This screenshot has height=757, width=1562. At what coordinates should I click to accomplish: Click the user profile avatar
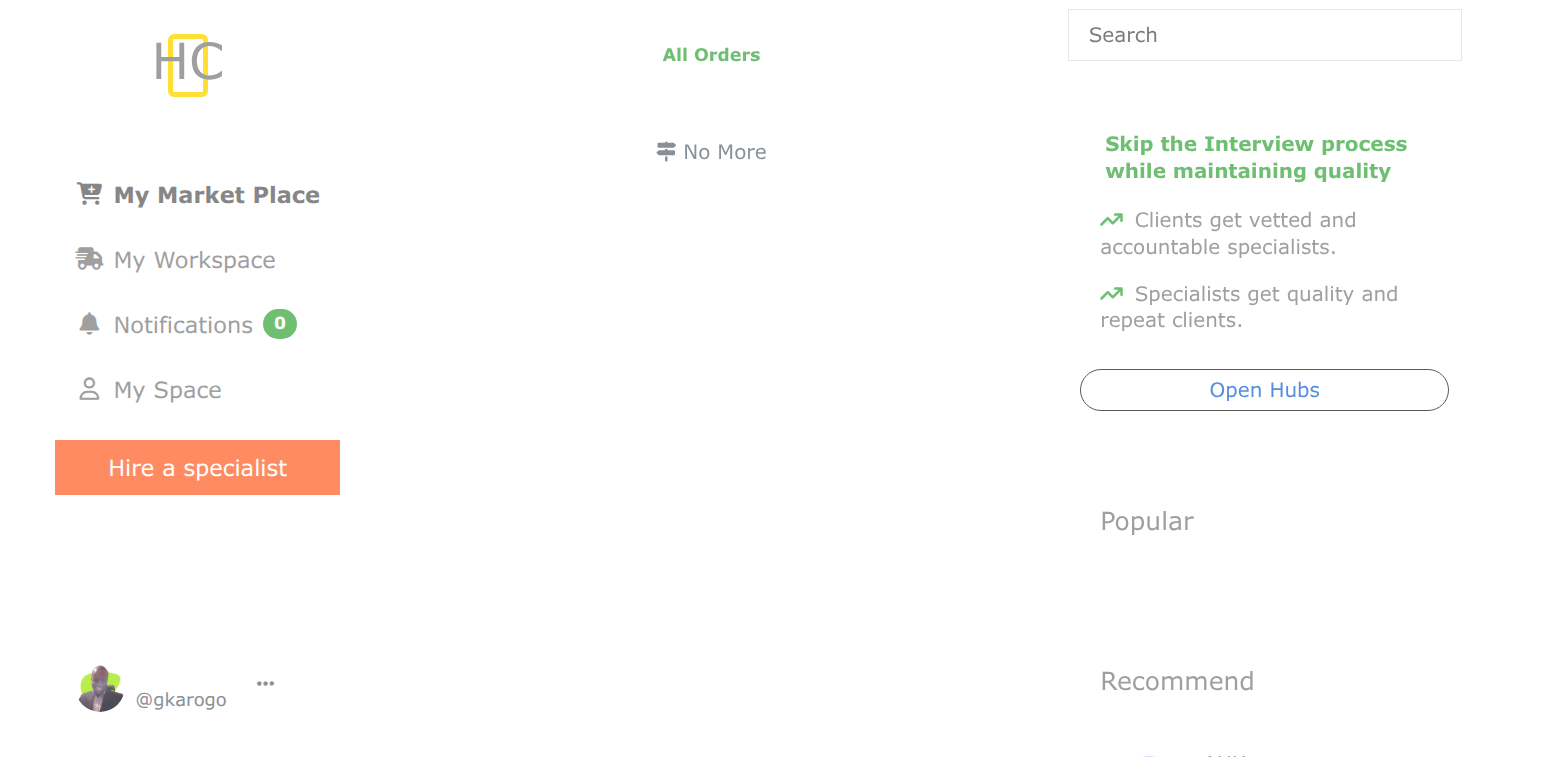100,688
